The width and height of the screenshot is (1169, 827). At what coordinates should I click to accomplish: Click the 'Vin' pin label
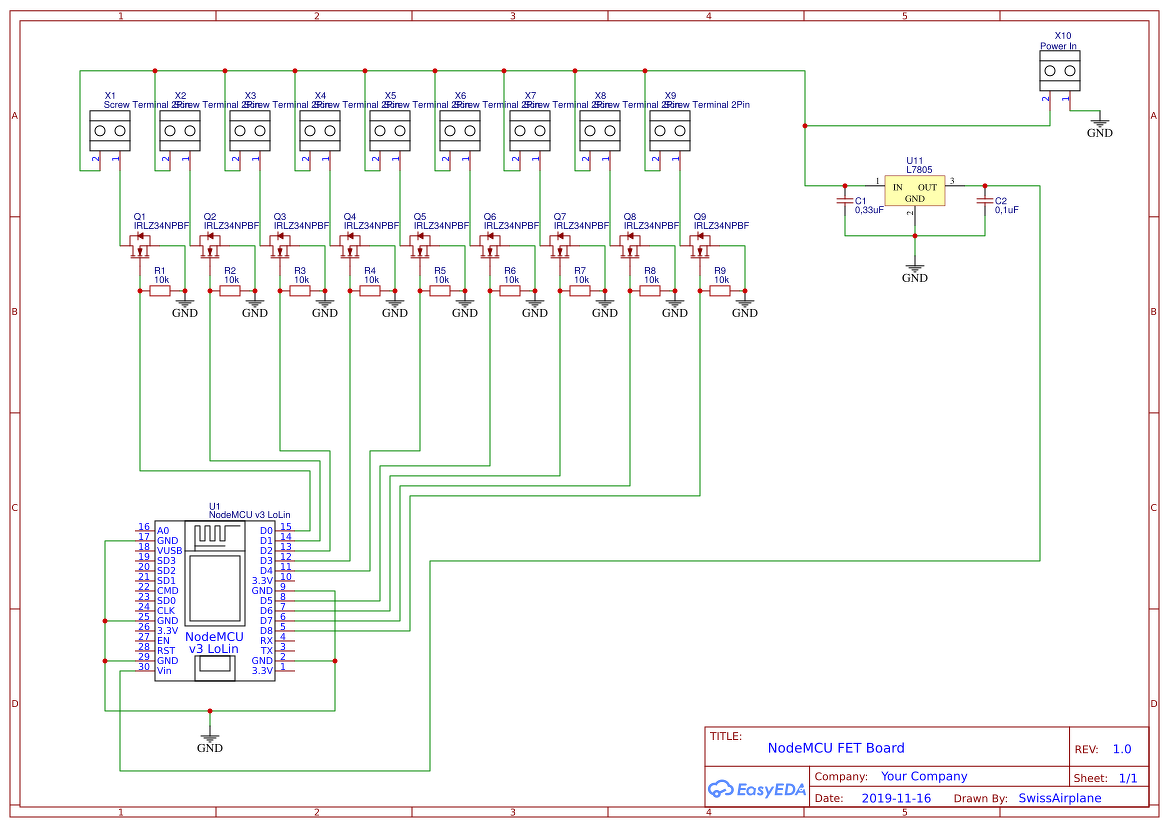tap(164, 671)
